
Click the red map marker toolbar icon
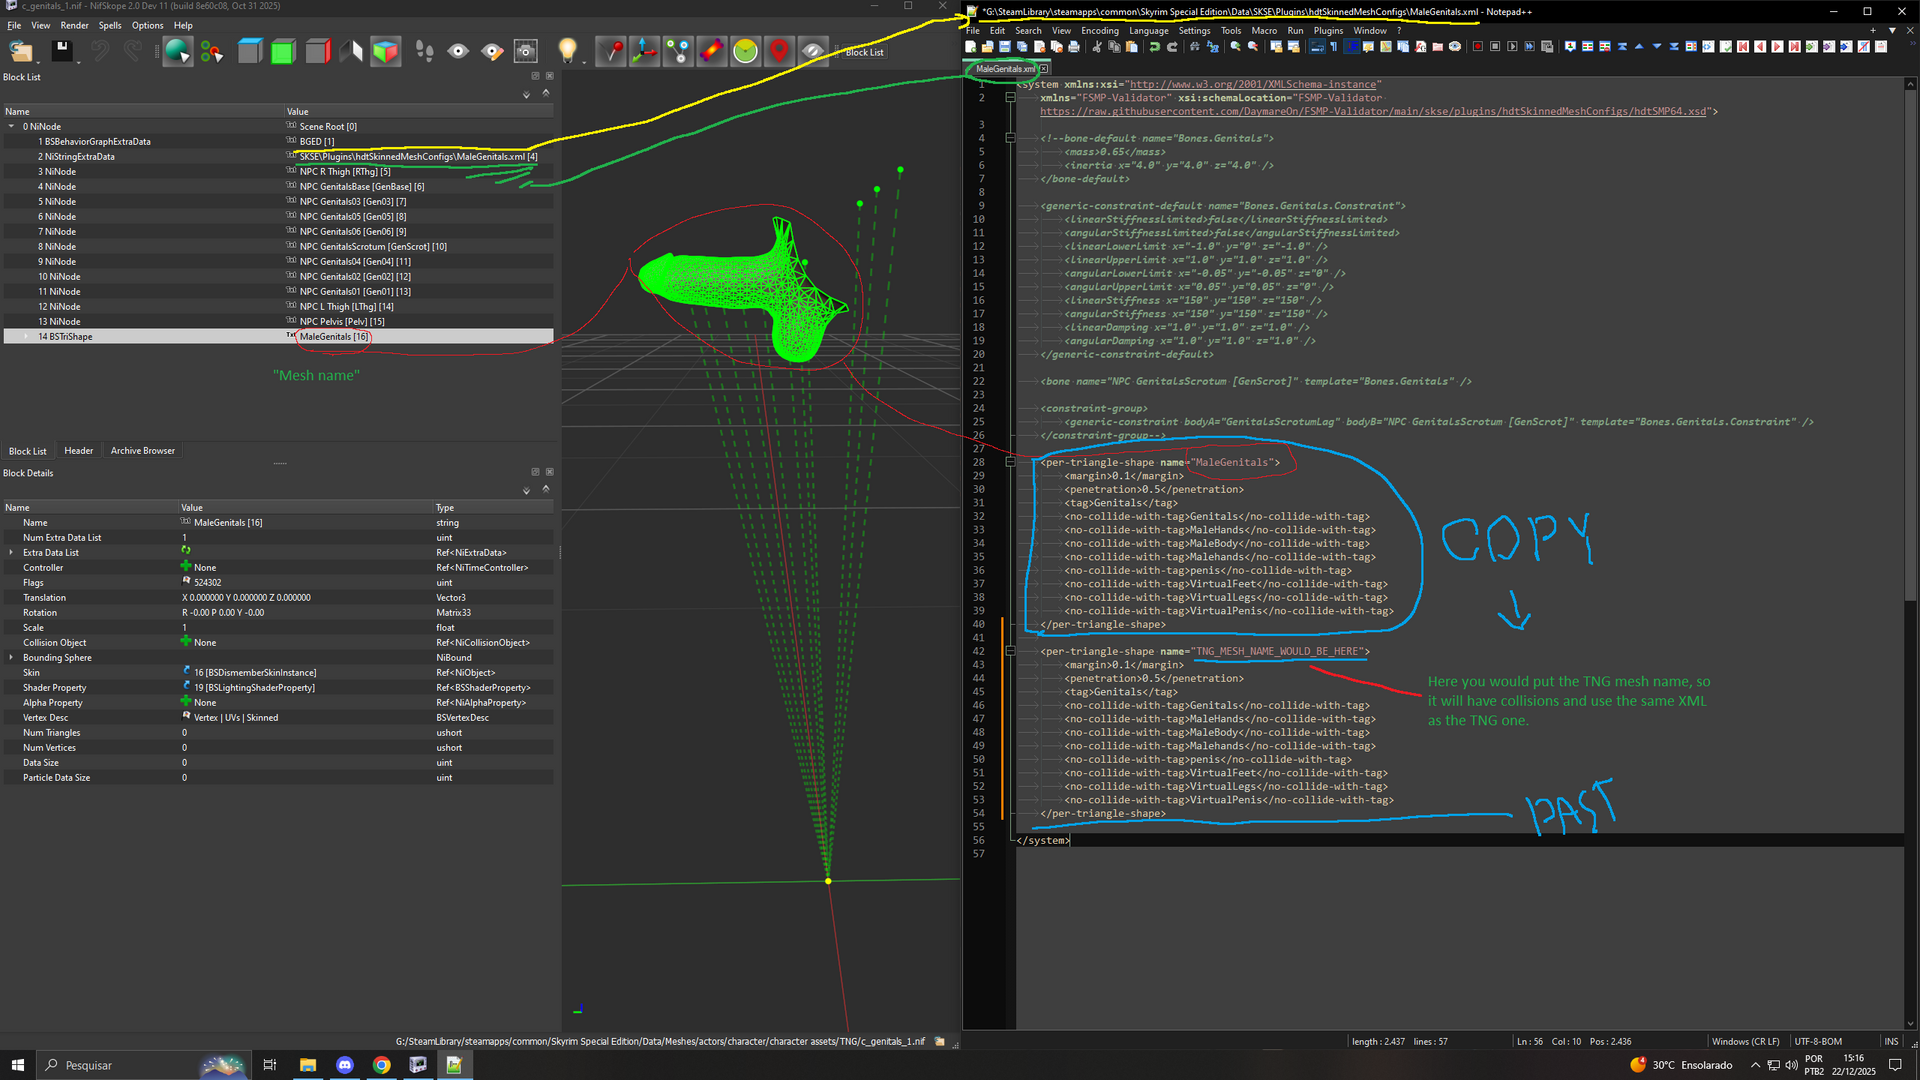[x=779, y=50]
